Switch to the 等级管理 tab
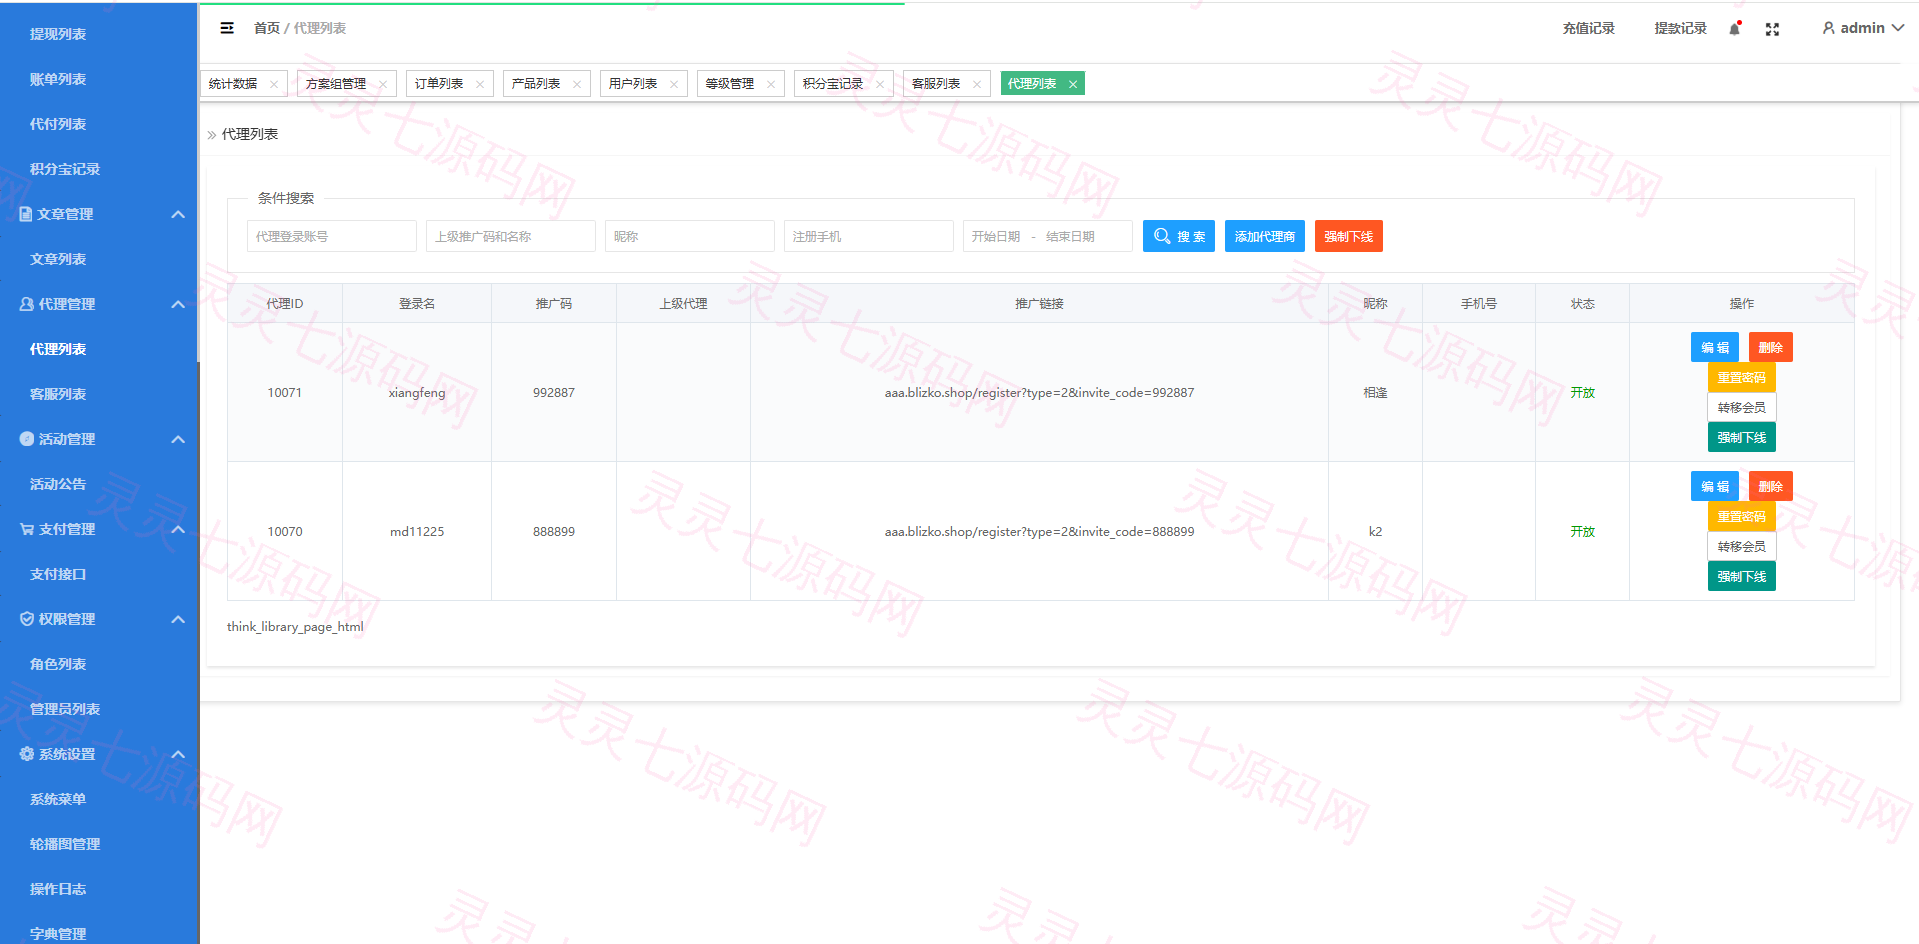Viewport: 1919px width, 944px height. coord(730,84)
